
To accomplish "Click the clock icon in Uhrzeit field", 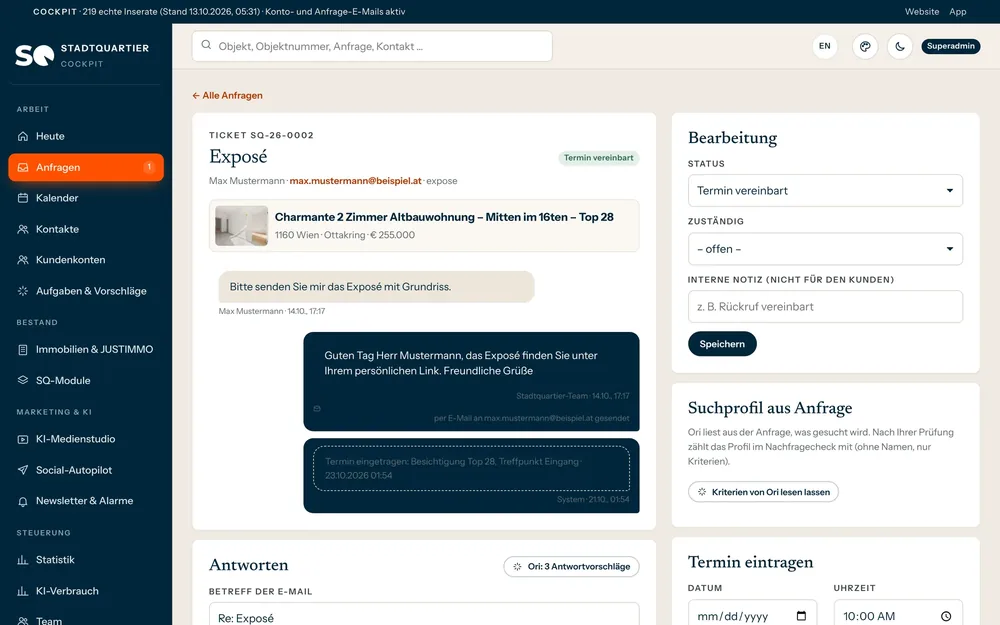I will point(946,616).
